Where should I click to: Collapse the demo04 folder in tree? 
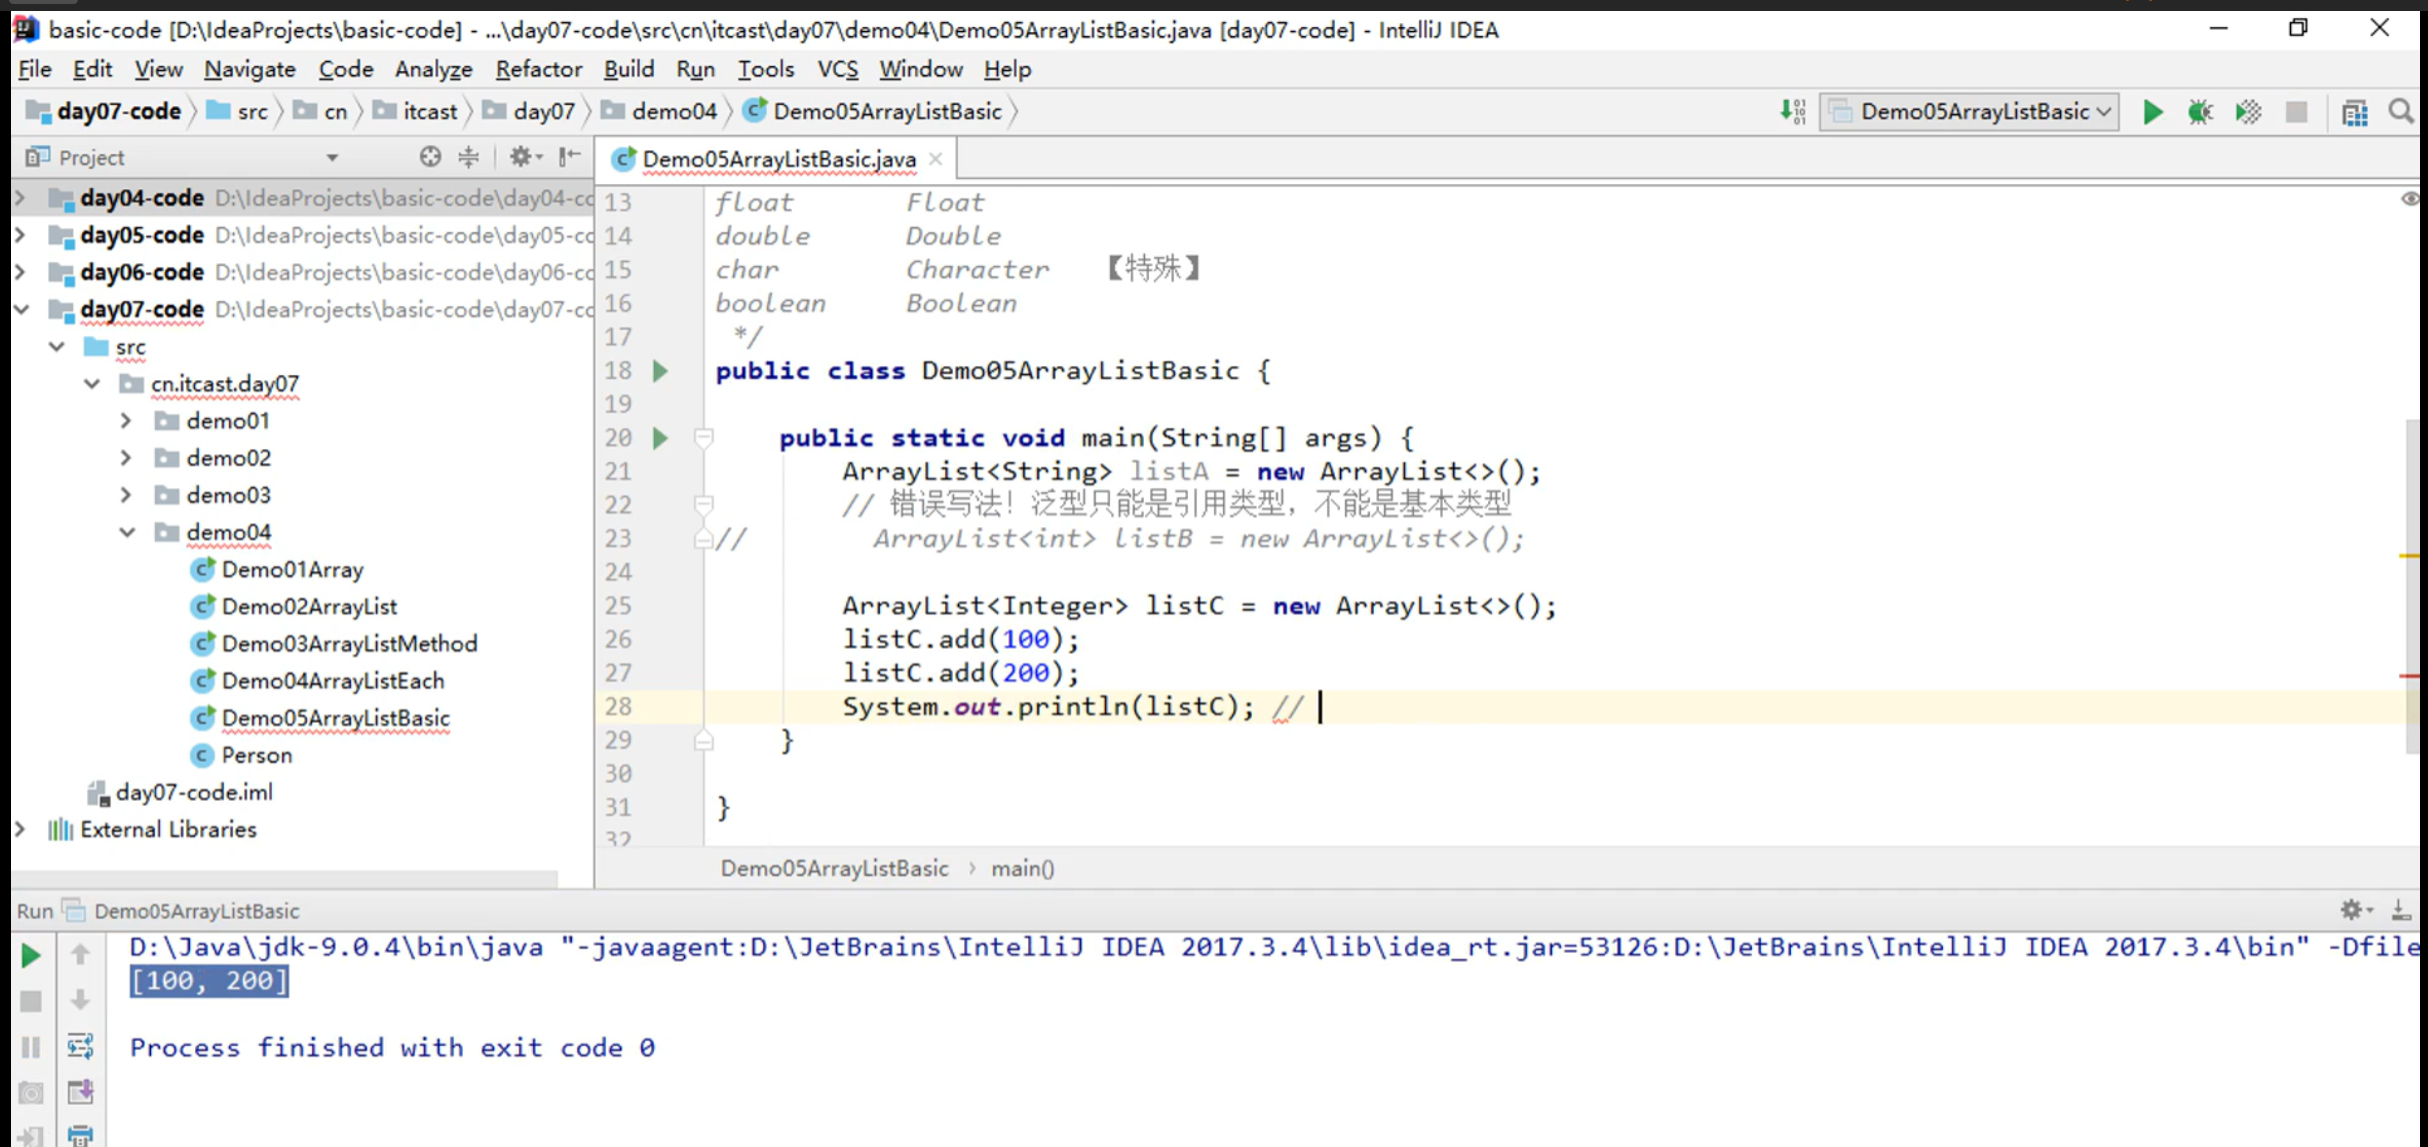(x=127, y=532)
